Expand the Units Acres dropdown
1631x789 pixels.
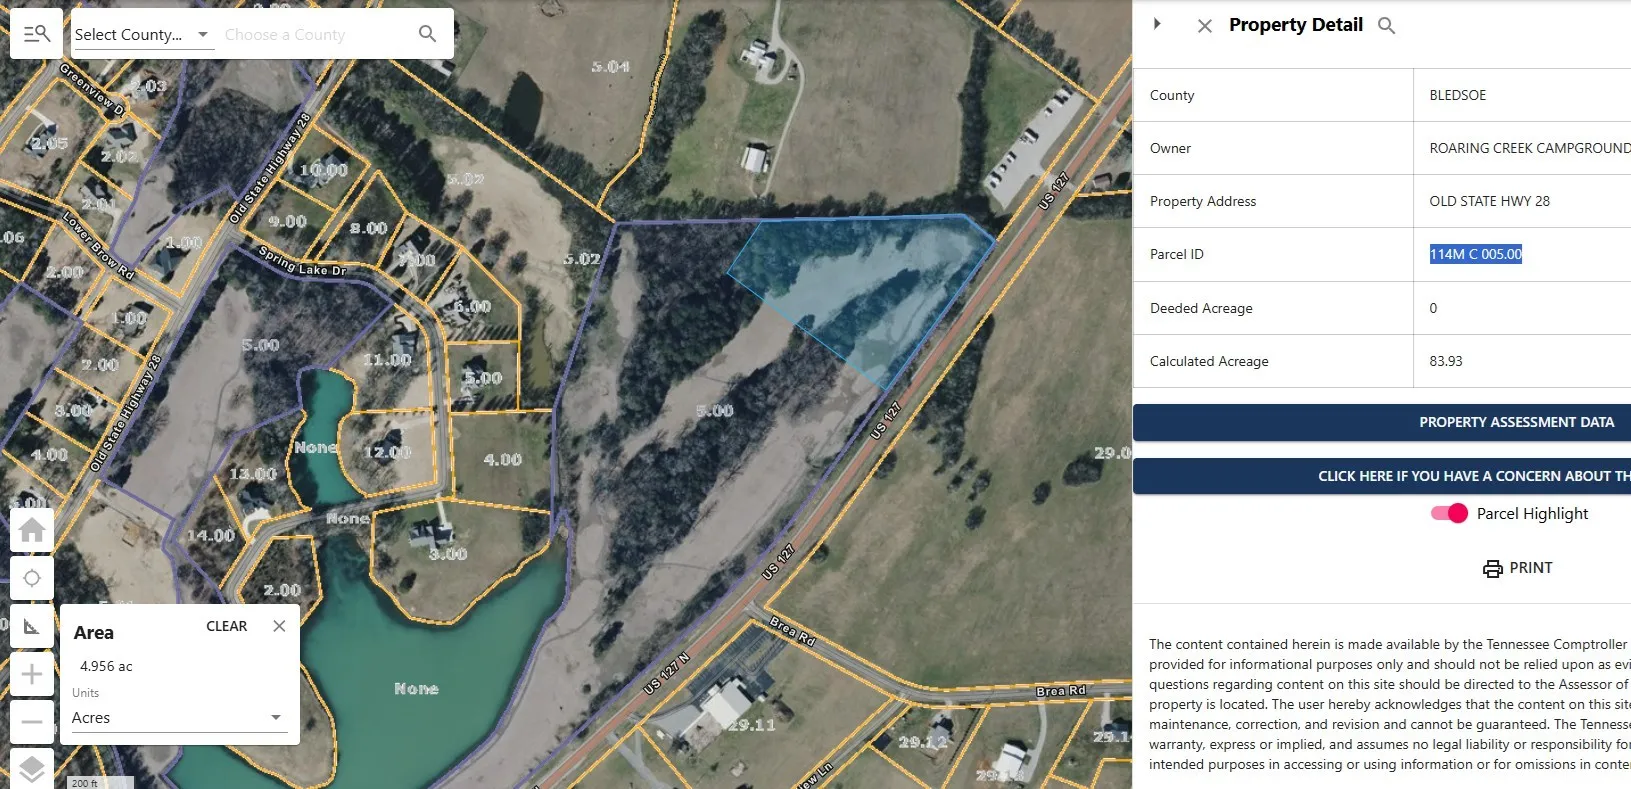click(178, 718)
